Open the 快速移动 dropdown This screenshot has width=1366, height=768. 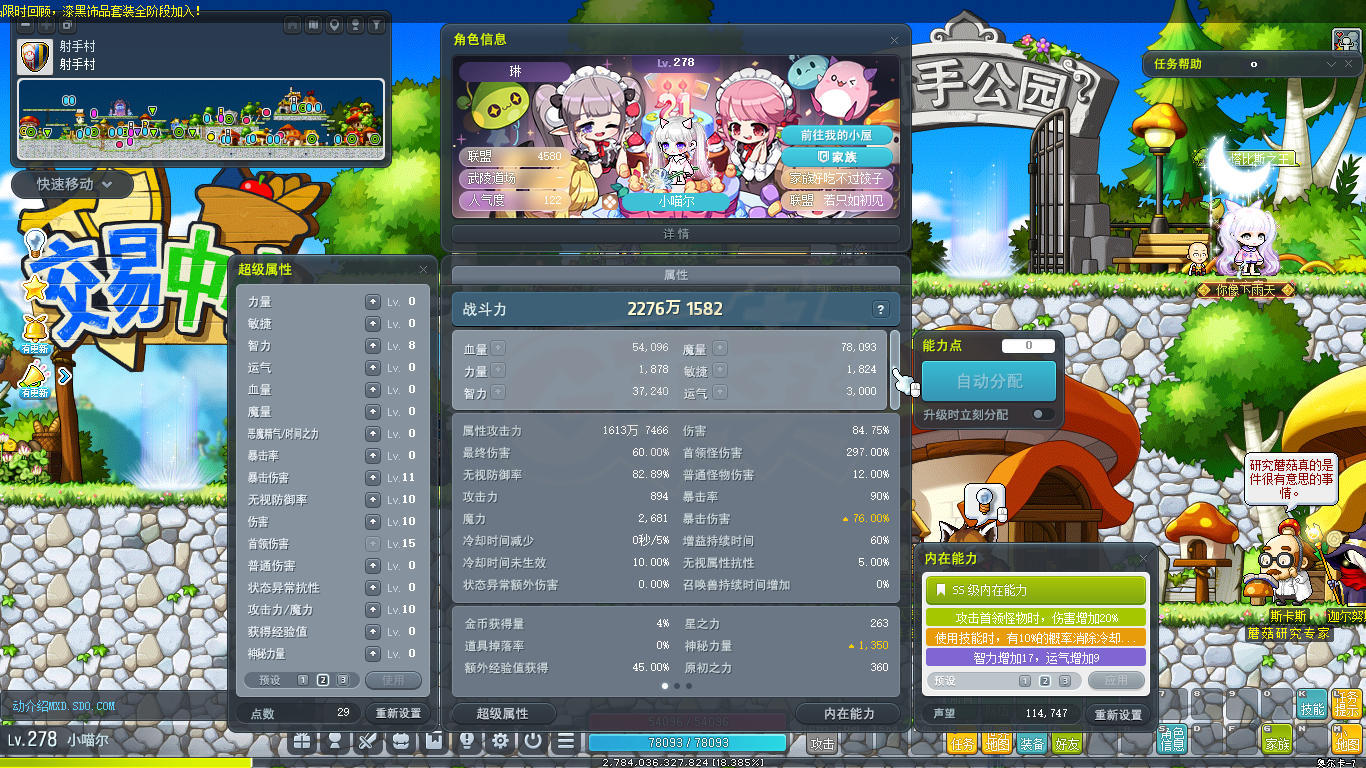(72, 184)
